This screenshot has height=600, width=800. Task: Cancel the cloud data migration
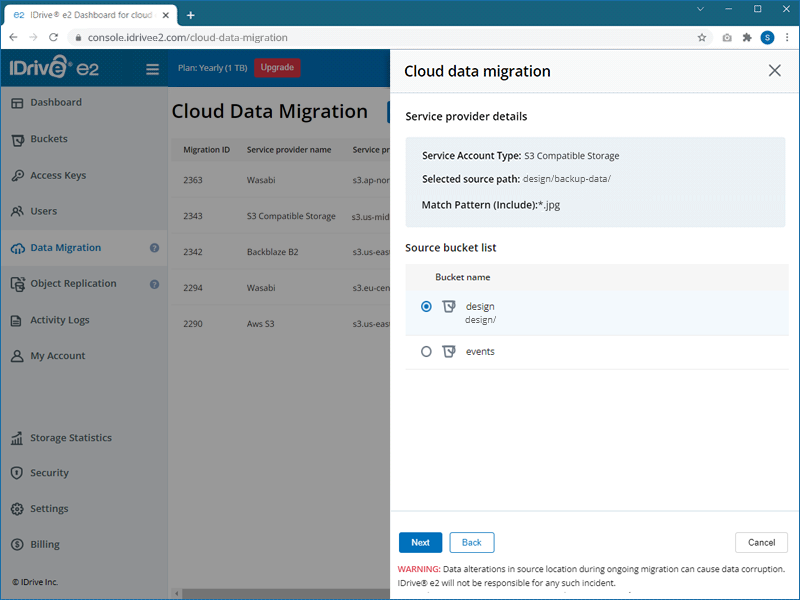(x=761, y=543)
